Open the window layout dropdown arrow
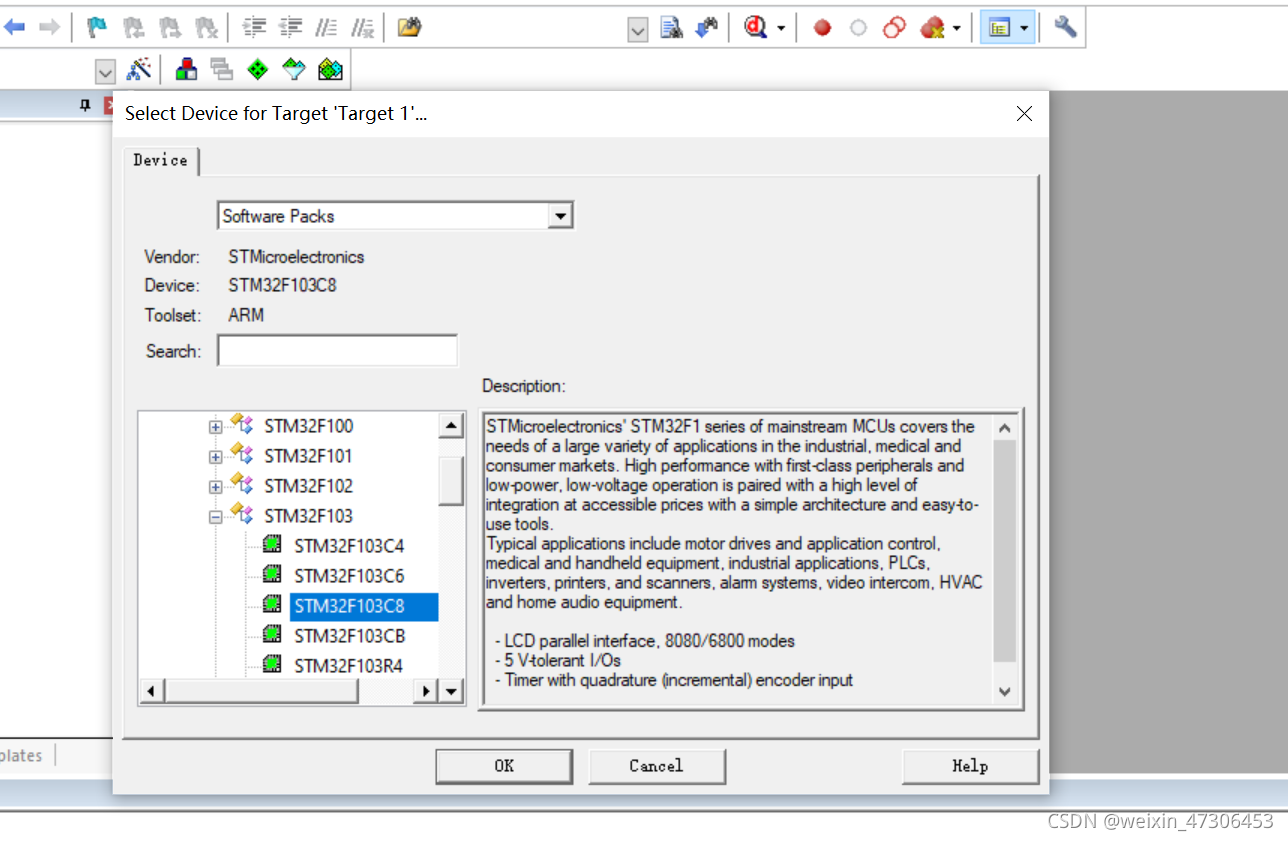 click(1024, 28)
